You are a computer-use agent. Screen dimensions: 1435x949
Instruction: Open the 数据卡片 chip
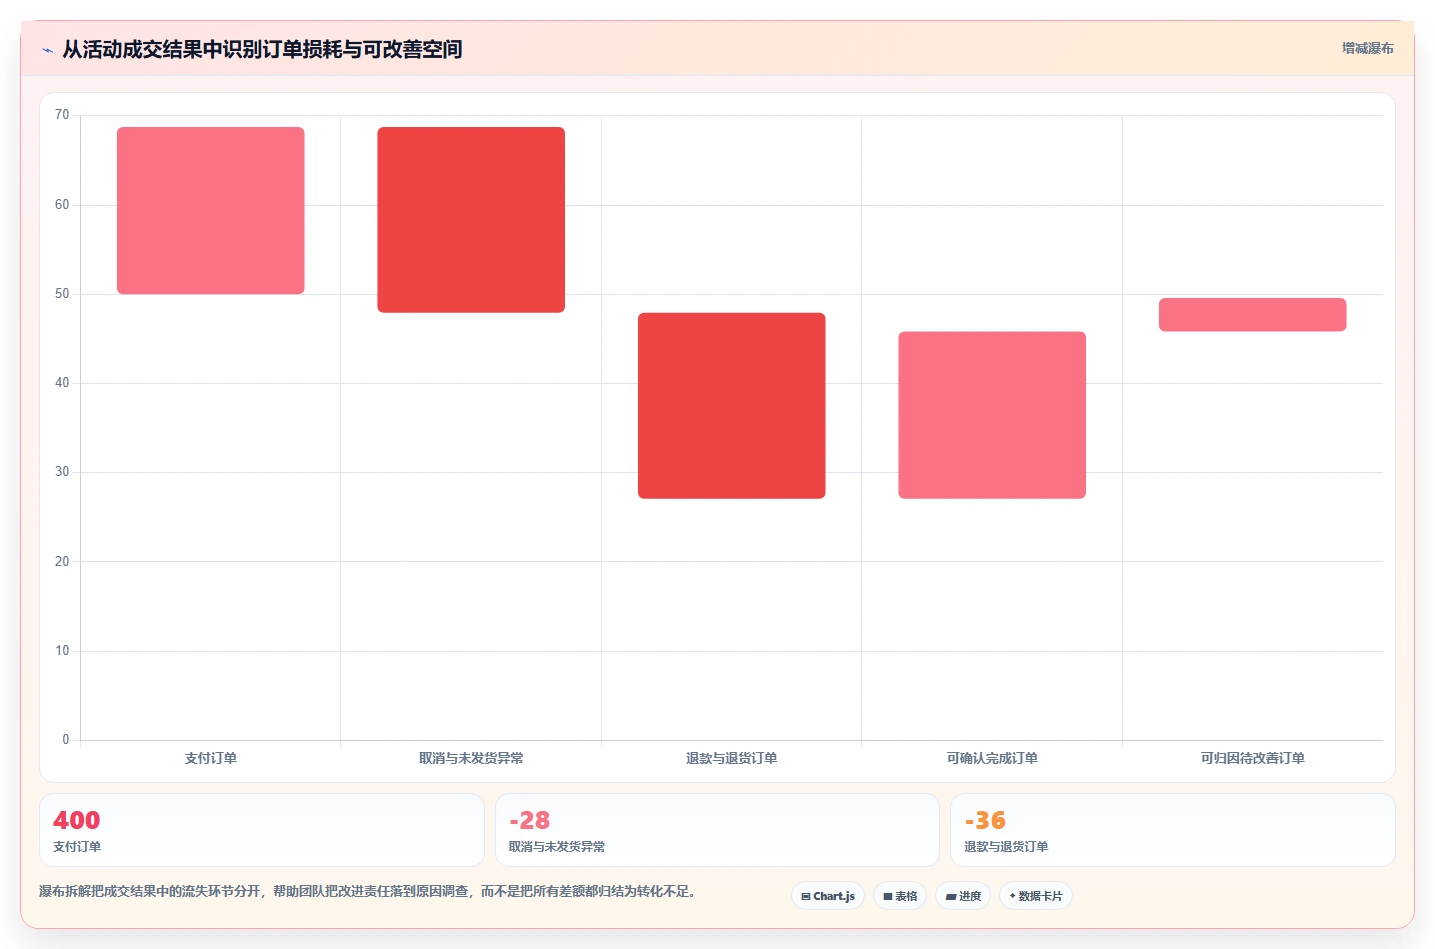click(x=1036, y=896)
